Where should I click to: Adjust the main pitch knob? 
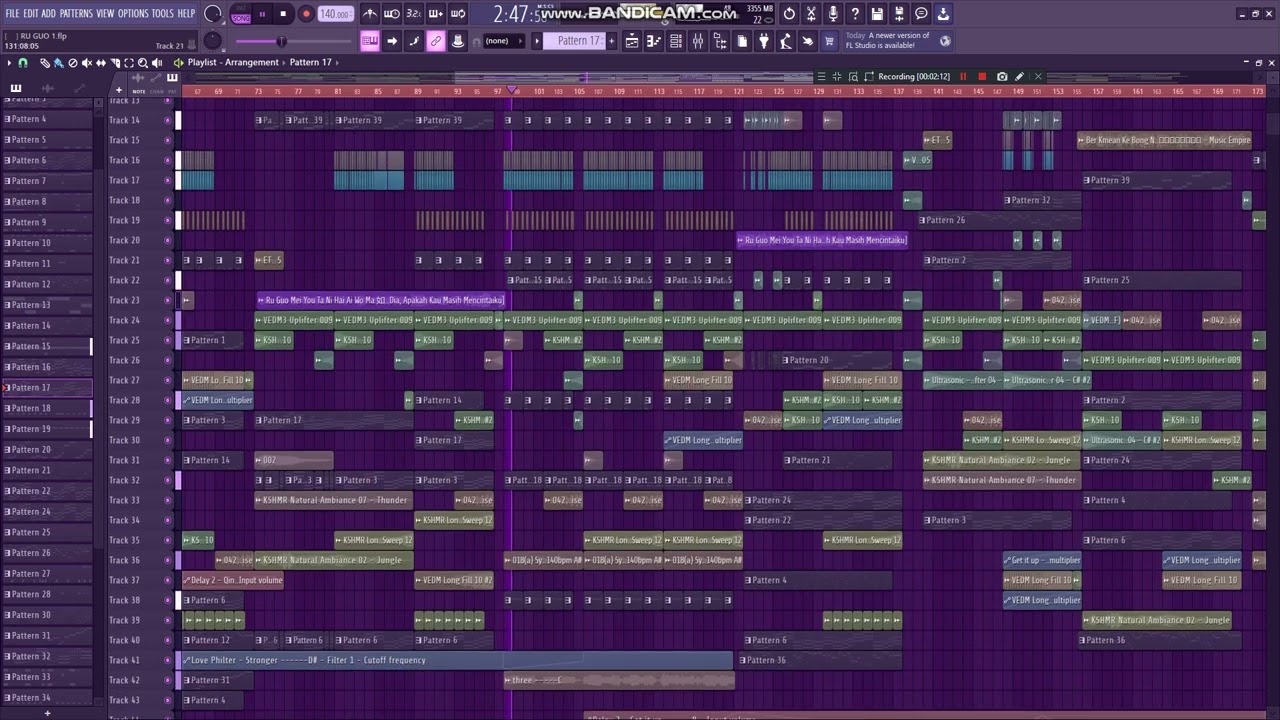tap(213, 41)
